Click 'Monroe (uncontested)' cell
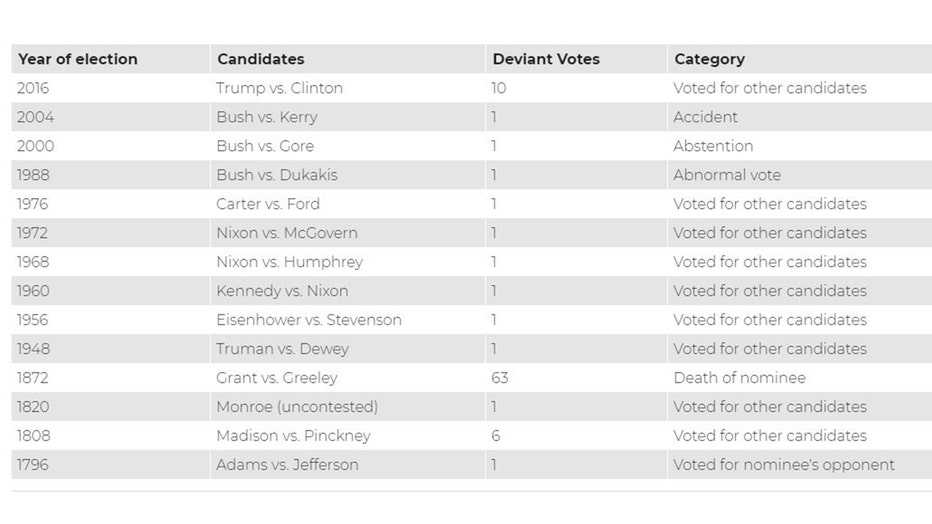932x524 pixels. (297, 407)
